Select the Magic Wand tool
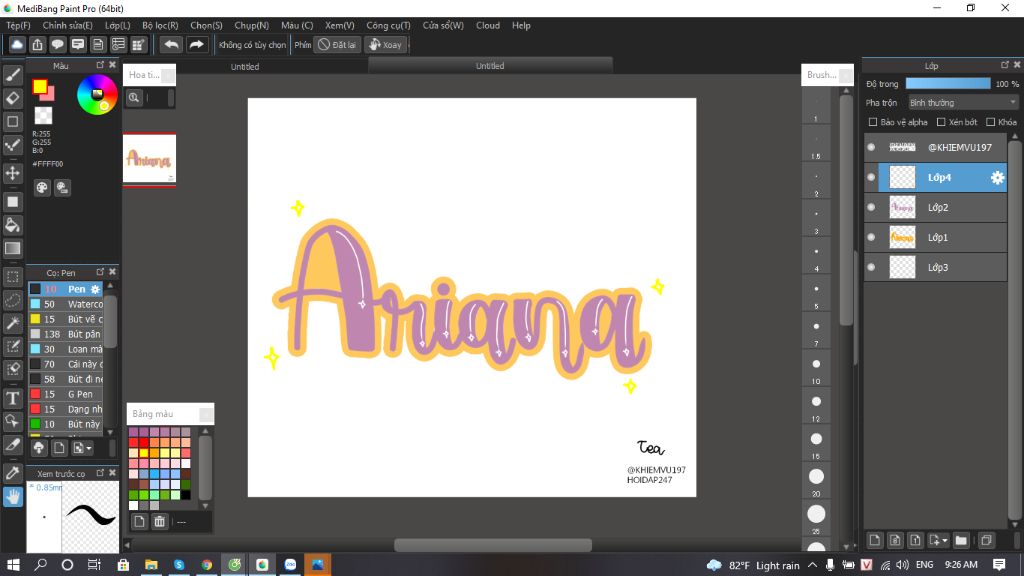 click(x=12, y=323)
